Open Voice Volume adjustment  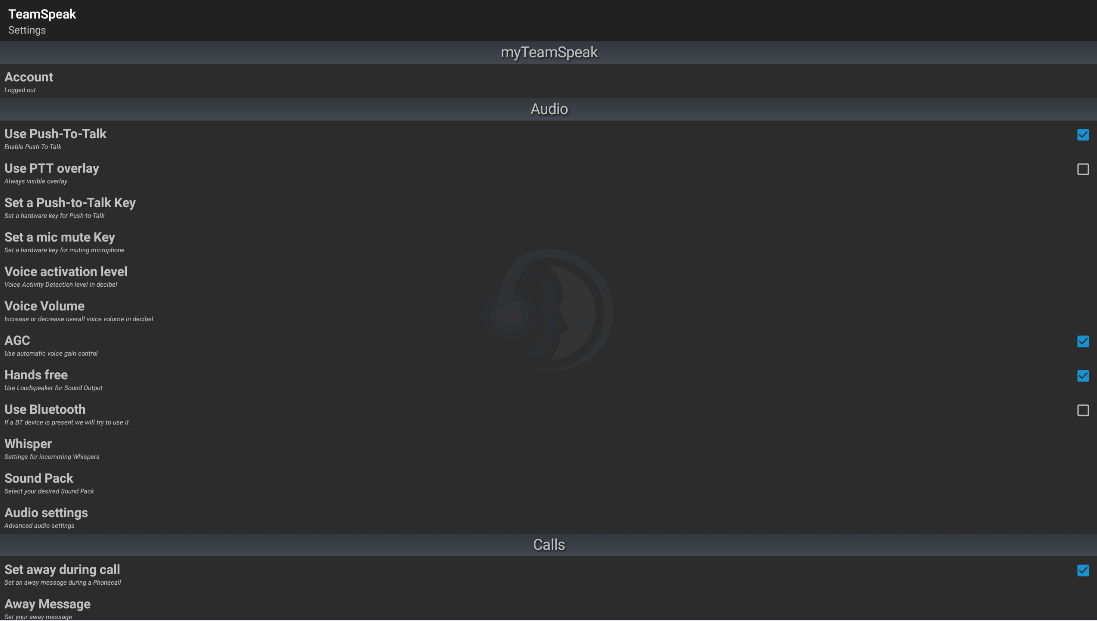(x=400, y=311)
